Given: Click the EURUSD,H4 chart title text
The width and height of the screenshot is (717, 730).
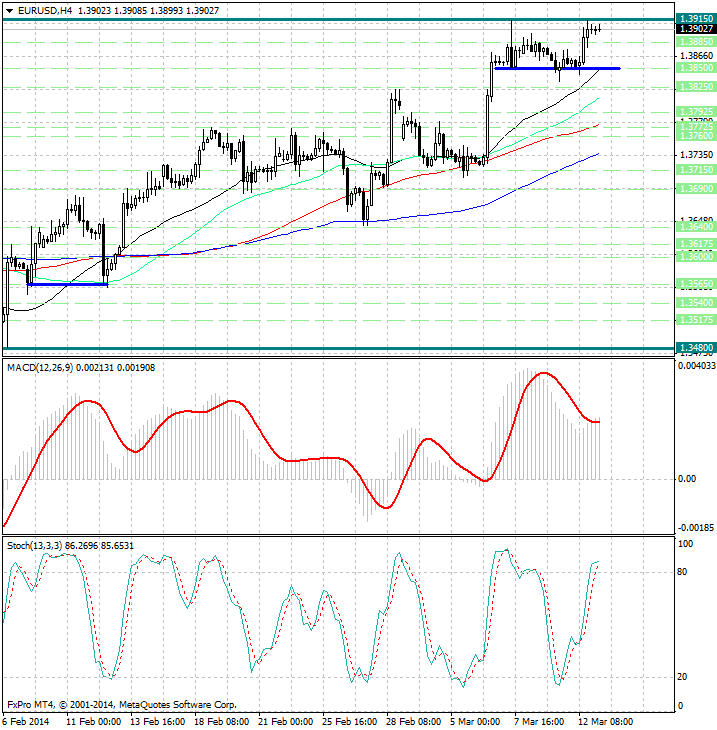Looking at the screenshot, I should pyautogui.click(x=44, y=10).
